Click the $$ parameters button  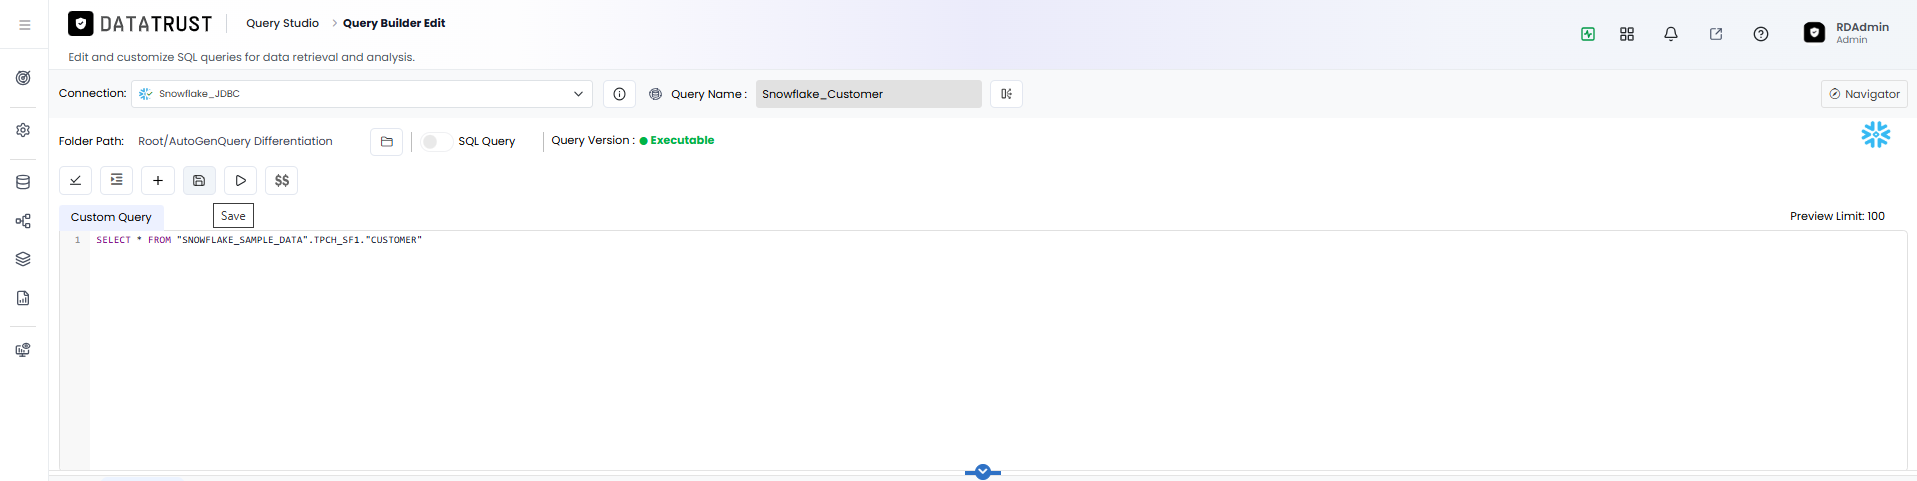pos(282,181)
